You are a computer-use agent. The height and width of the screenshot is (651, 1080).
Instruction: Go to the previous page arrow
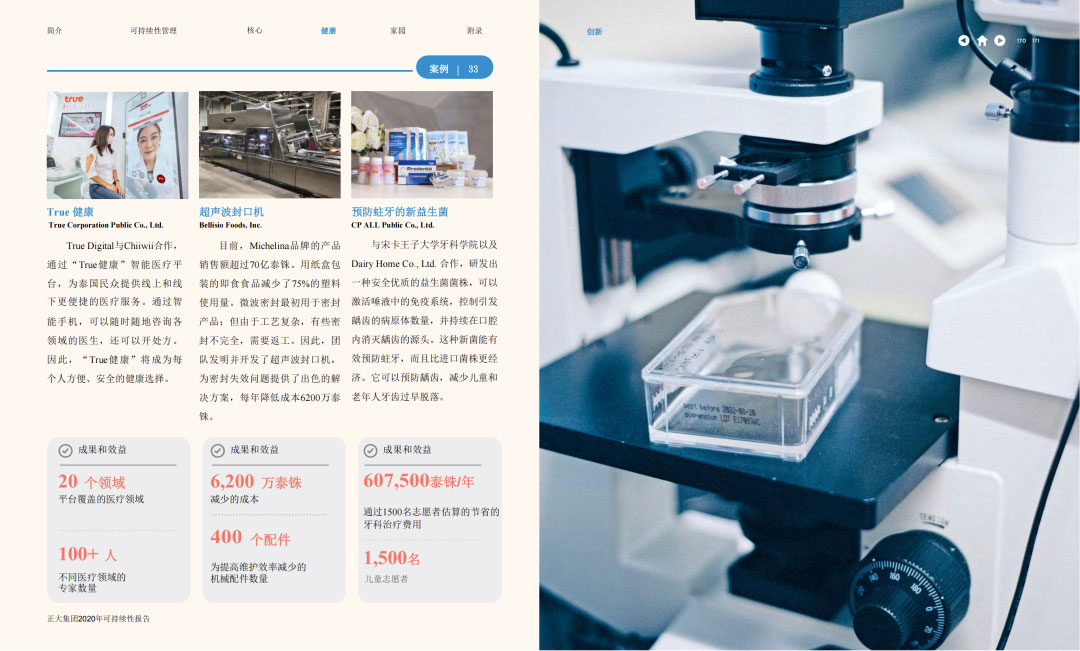click(x=963, y=41)
